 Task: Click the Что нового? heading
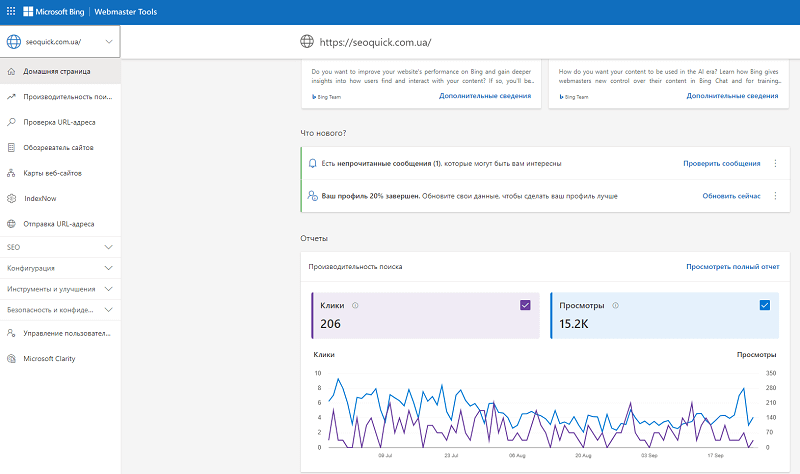click(x=323, y=133)
